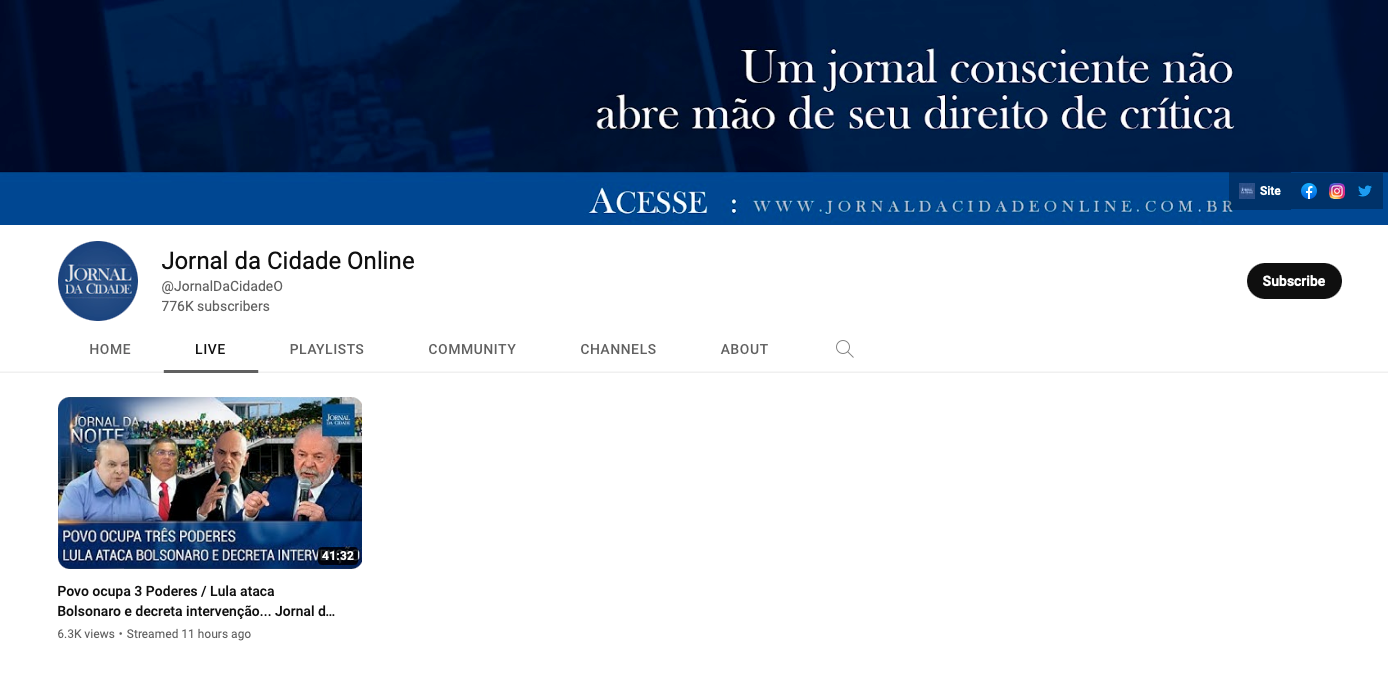
Task: Click '6.3K views • Streamed 11 hours ago' text
Action: pos(154,634)
